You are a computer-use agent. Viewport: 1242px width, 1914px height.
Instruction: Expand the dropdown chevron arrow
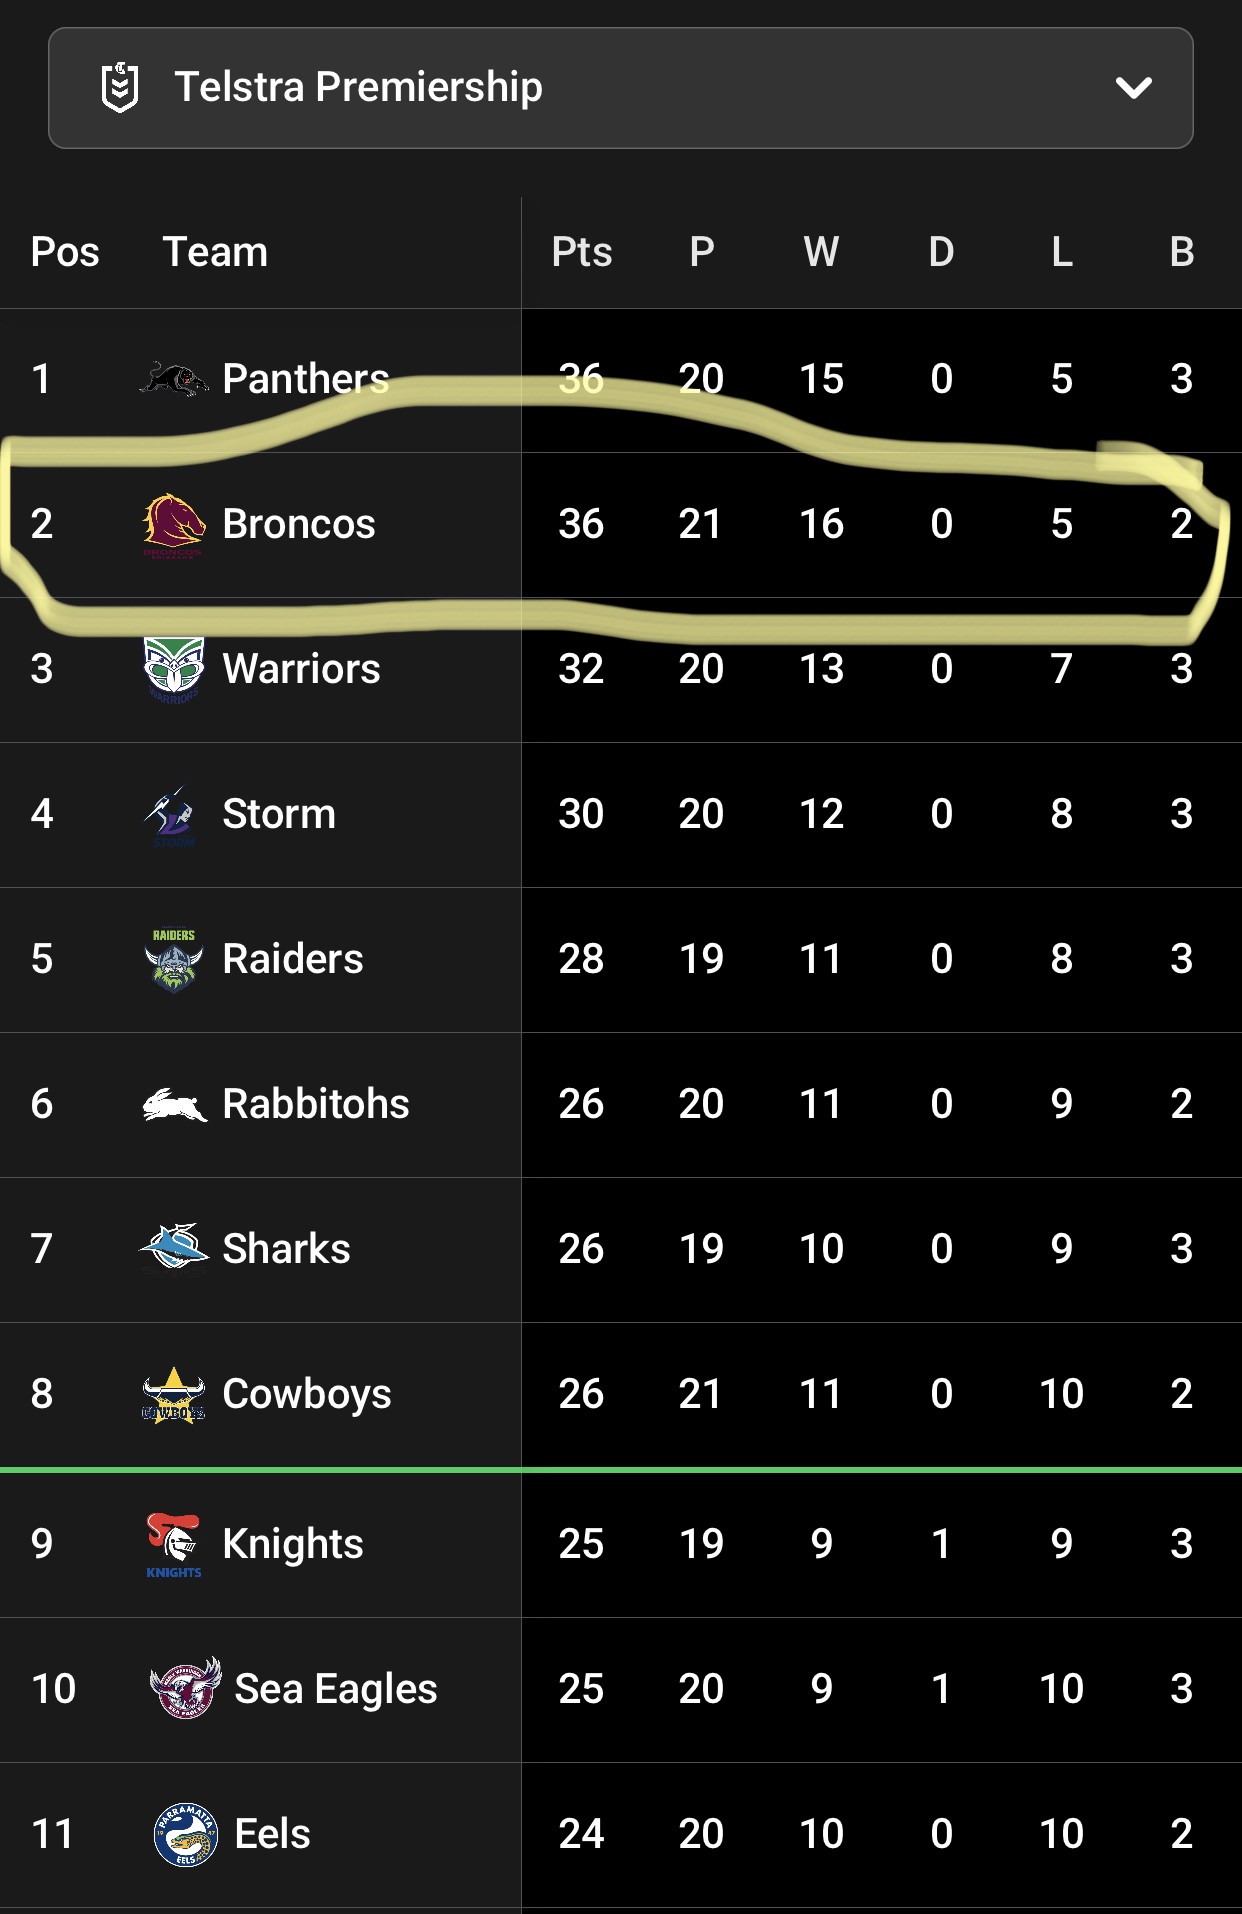tap(1134, 88)
